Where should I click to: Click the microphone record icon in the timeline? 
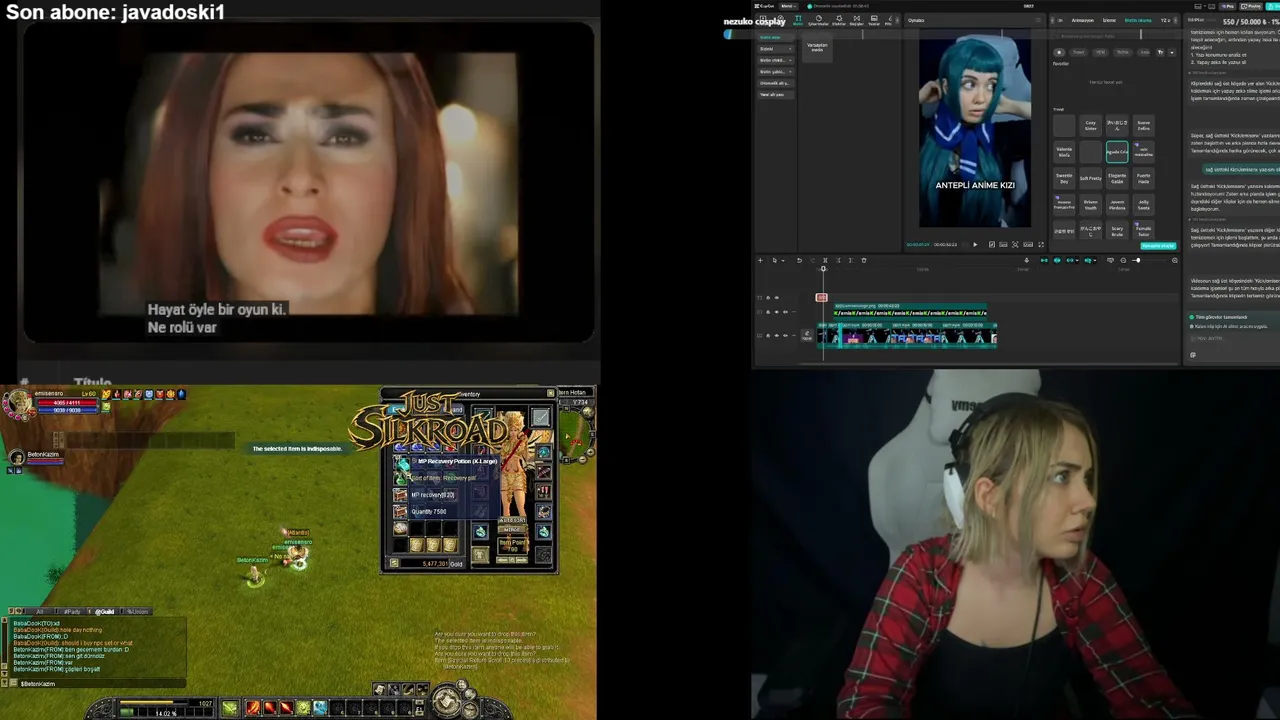click(x=1026, y=260)
